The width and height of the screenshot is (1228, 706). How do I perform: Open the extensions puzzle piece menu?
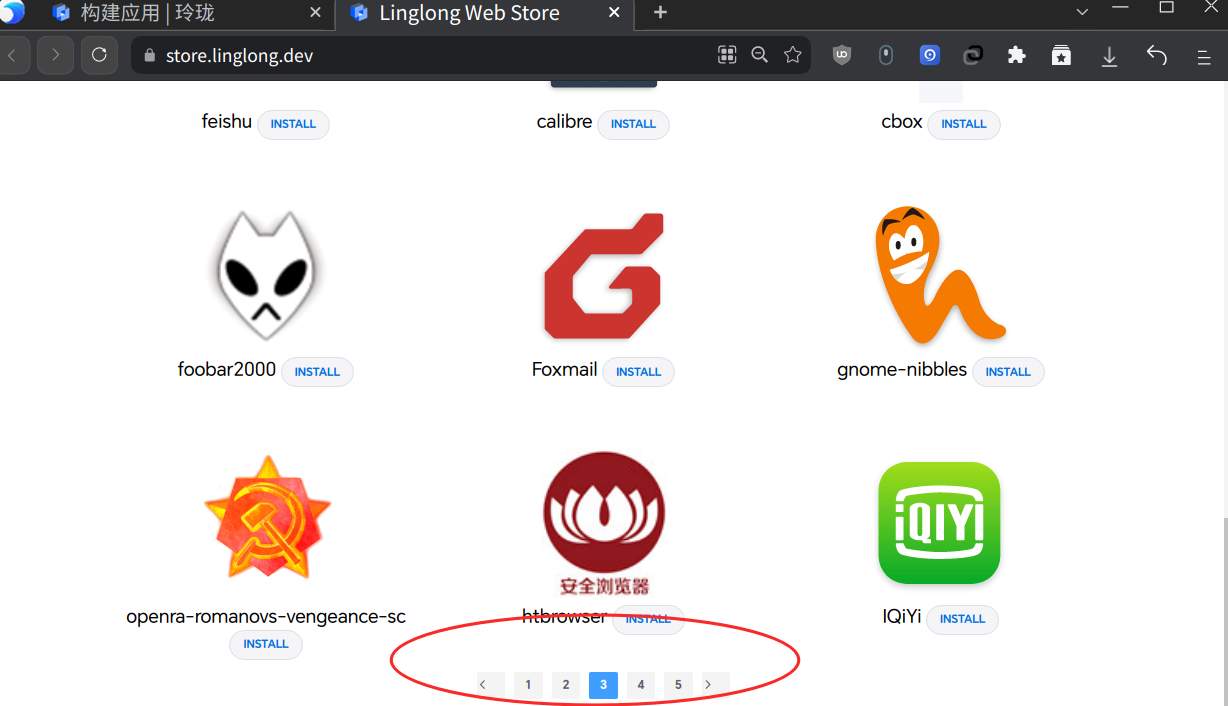click(1017, 56)
